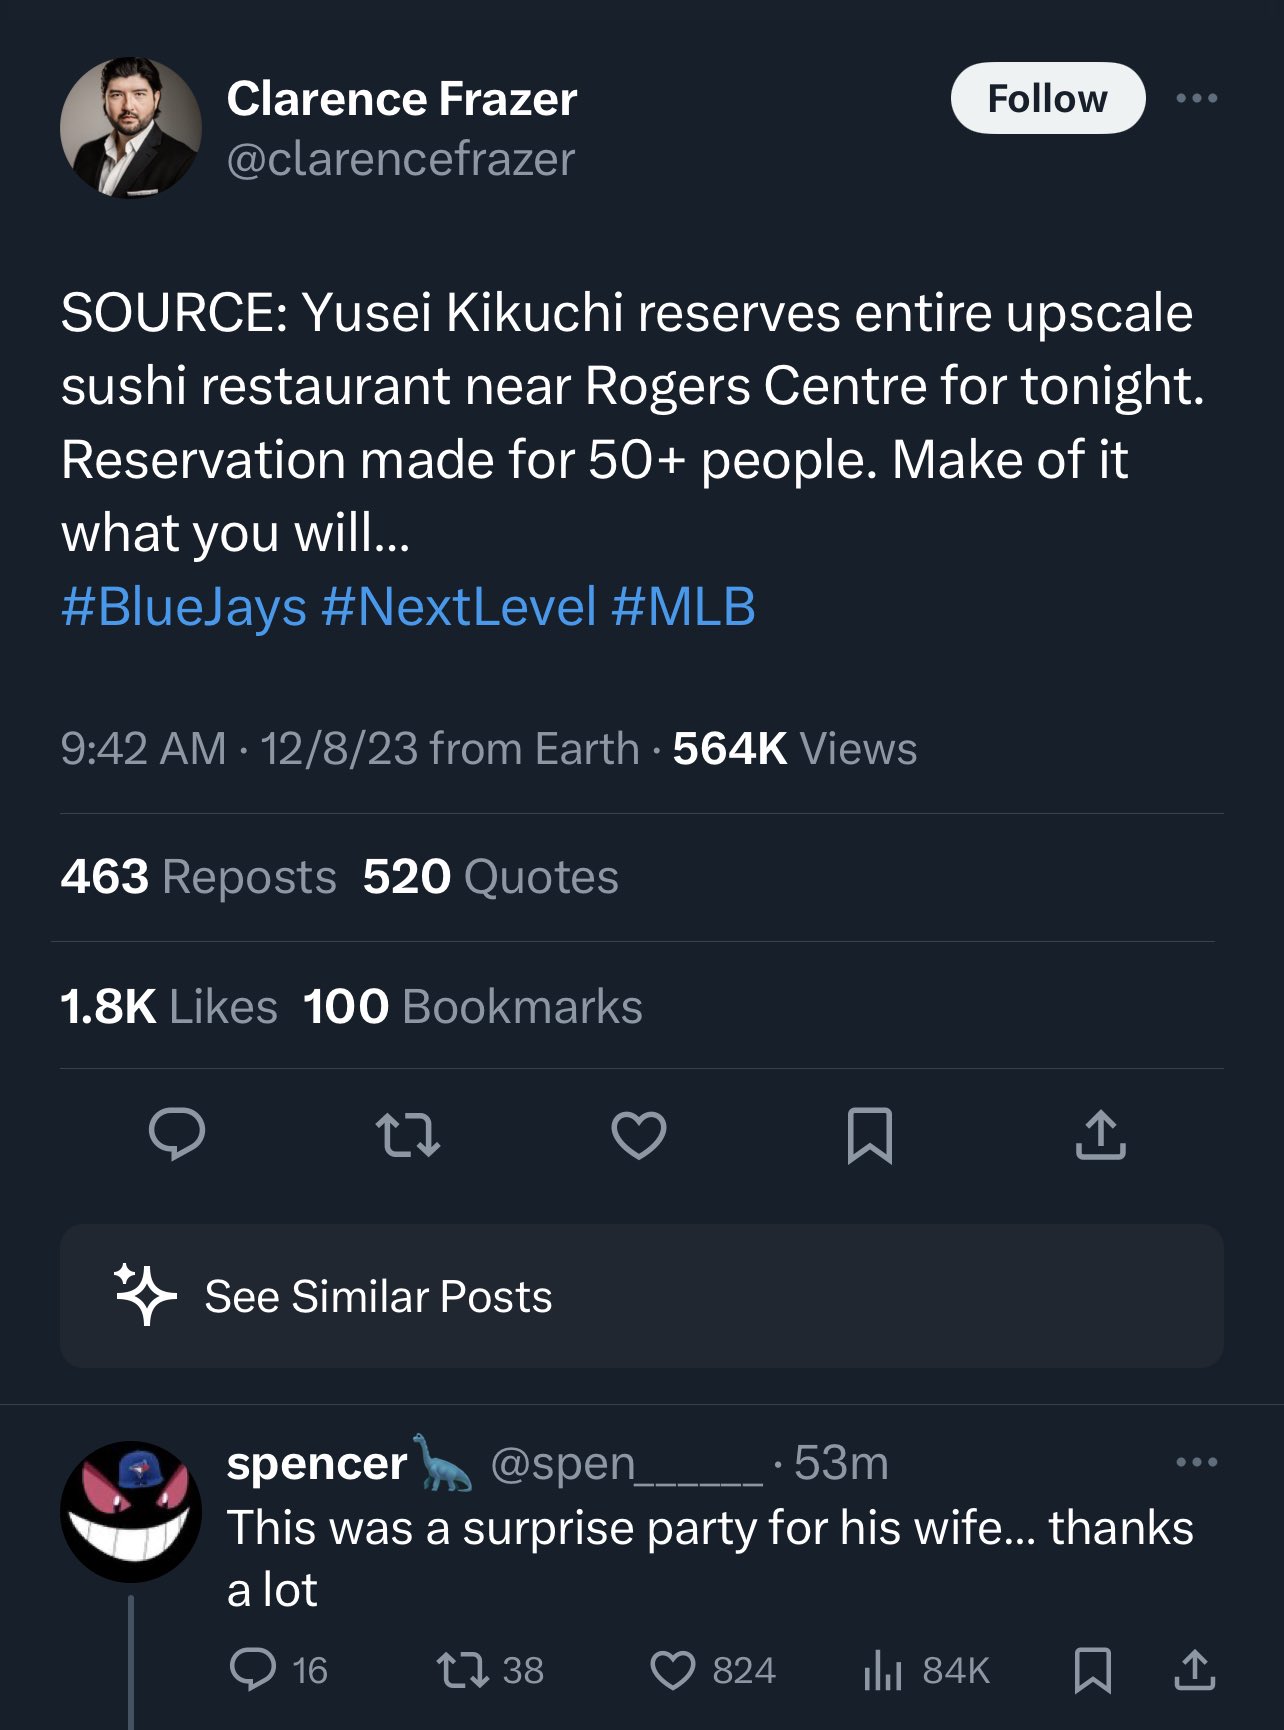View the 463 Reposts list
This screenshot has width=1284, height=1730.
coord(198,877)
